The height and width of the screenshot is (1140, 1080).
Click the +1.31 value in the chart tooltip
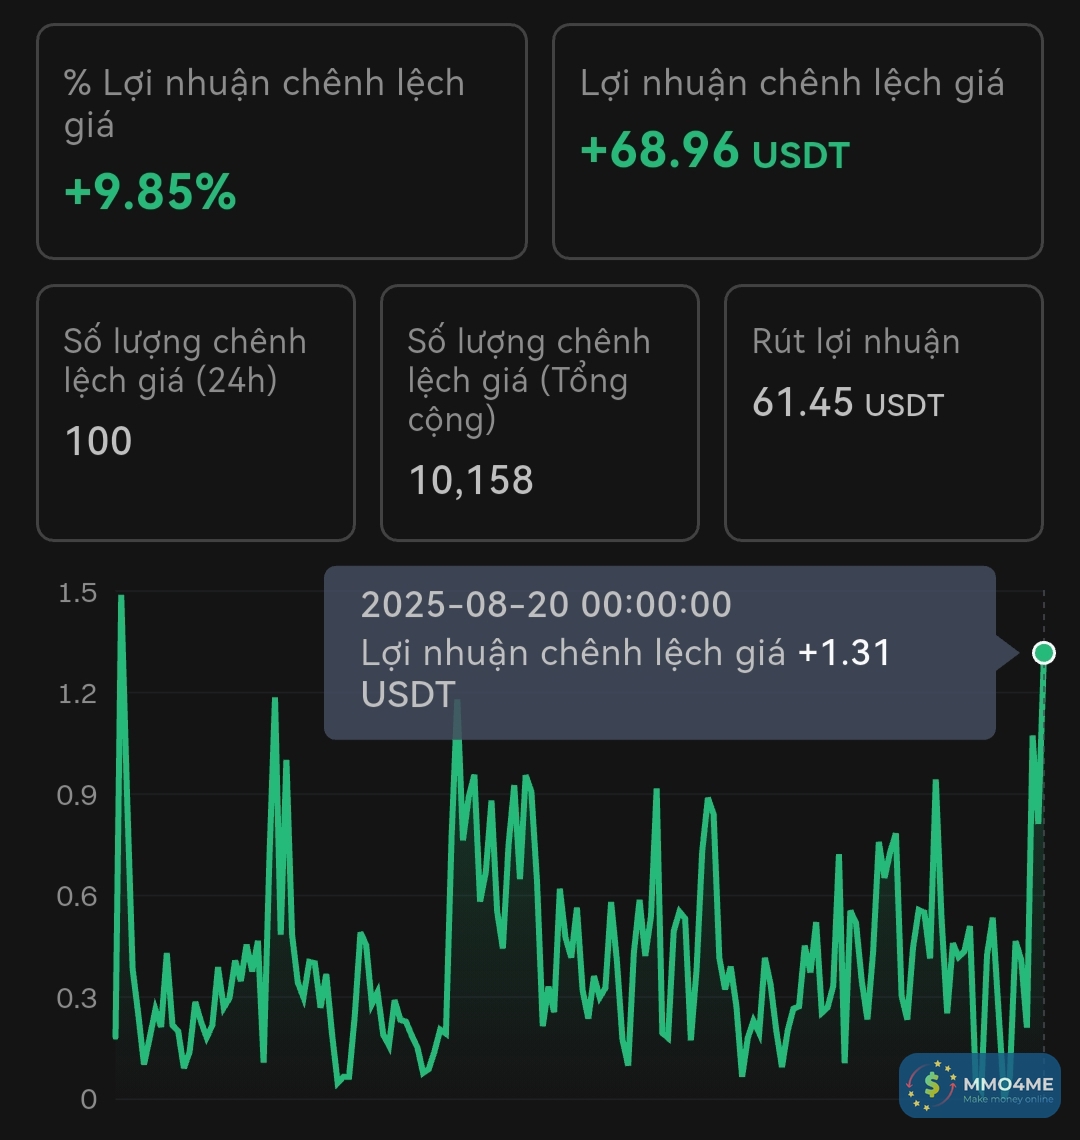[x=844, y=653]
